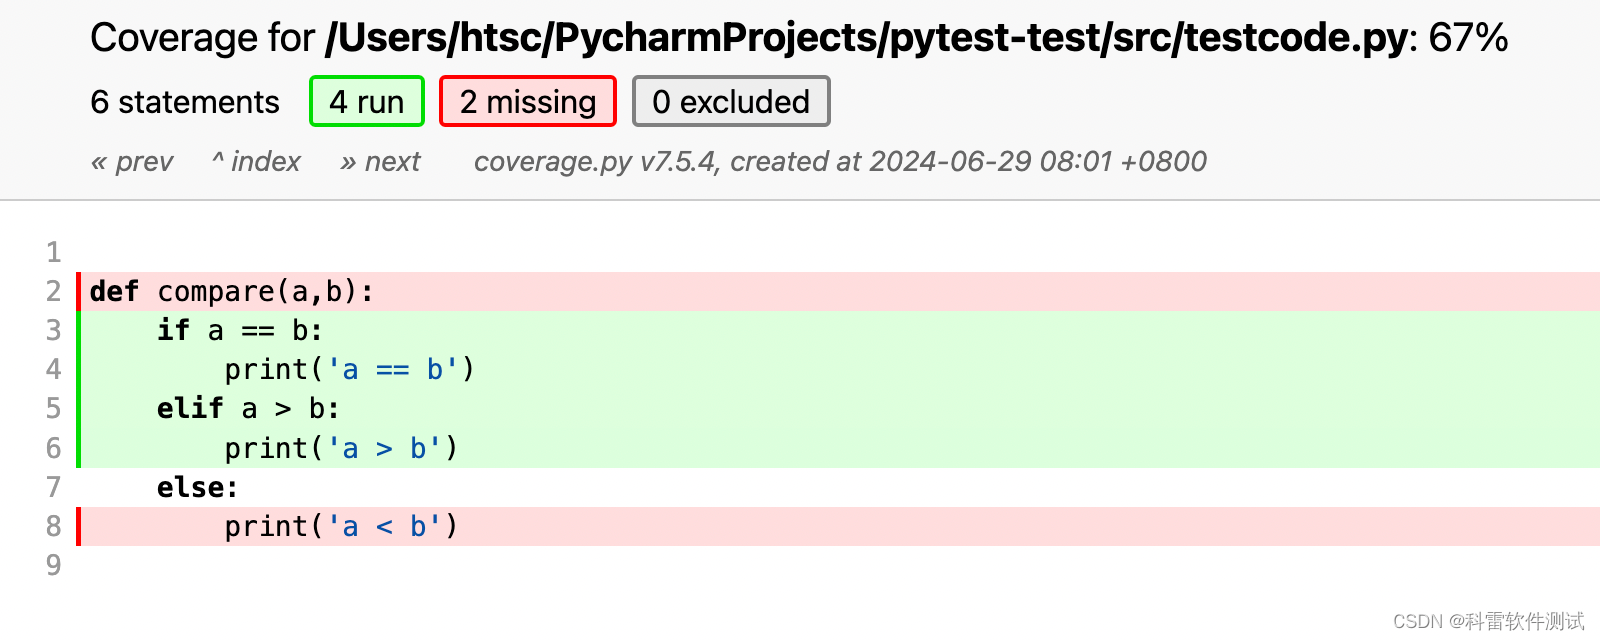The height and width of the screenshot is (640, 1600).
Task: Toggle the 0 excluded lines filter
Action: click(x=731, y=101)
